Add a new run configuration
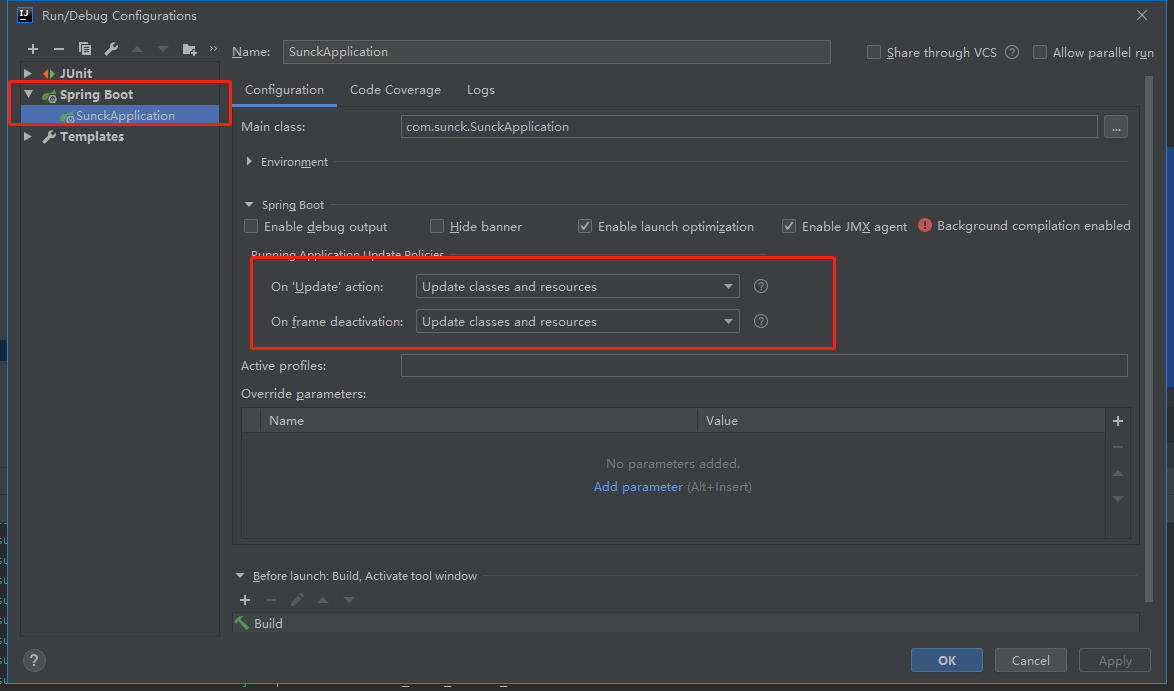 (x=32, y=48)
